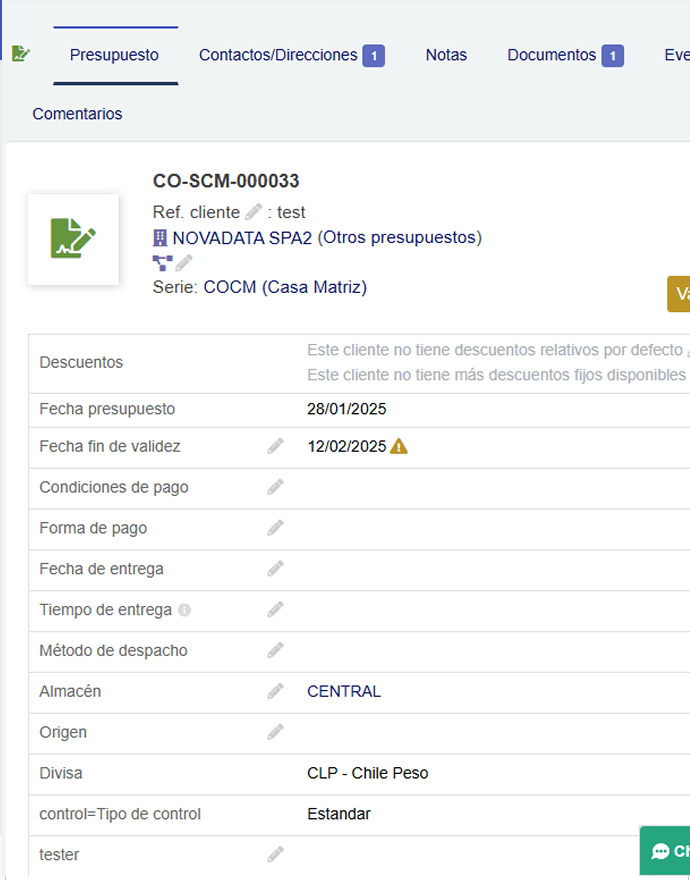Click the Estandar control type value
The image size is (690, 880).
339,814
